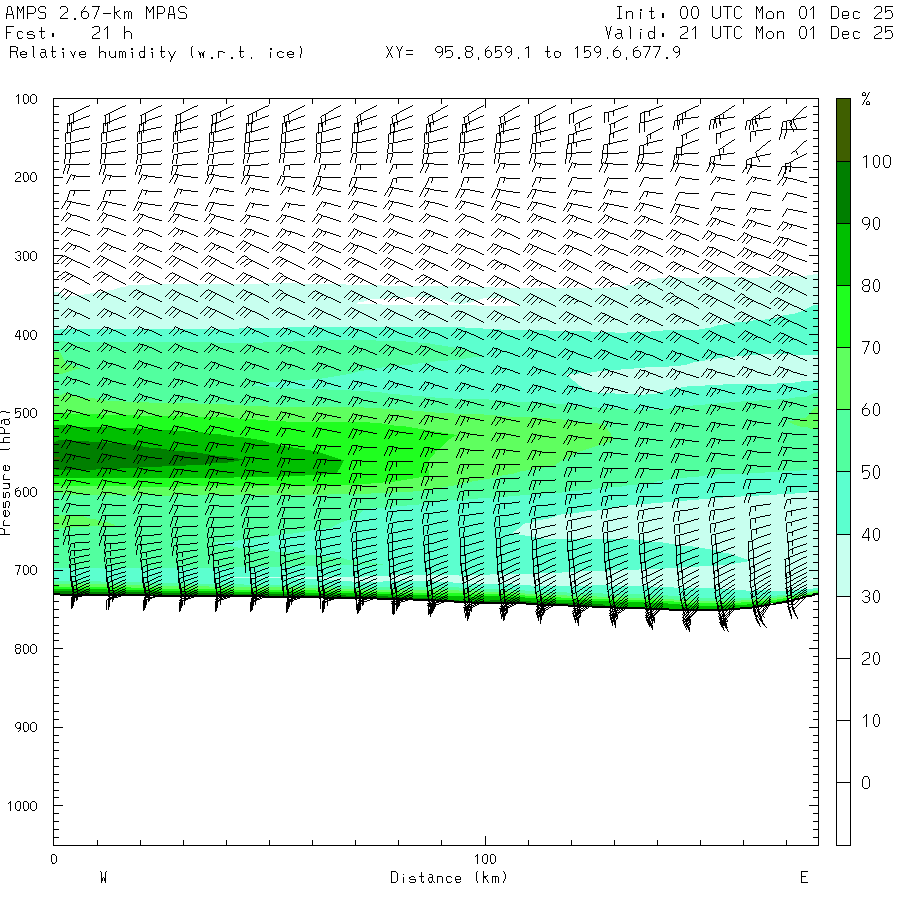Click the bright green 70-80 colorbar segment
The height and width of the screenshot is (900, 900).
point(843,316)
